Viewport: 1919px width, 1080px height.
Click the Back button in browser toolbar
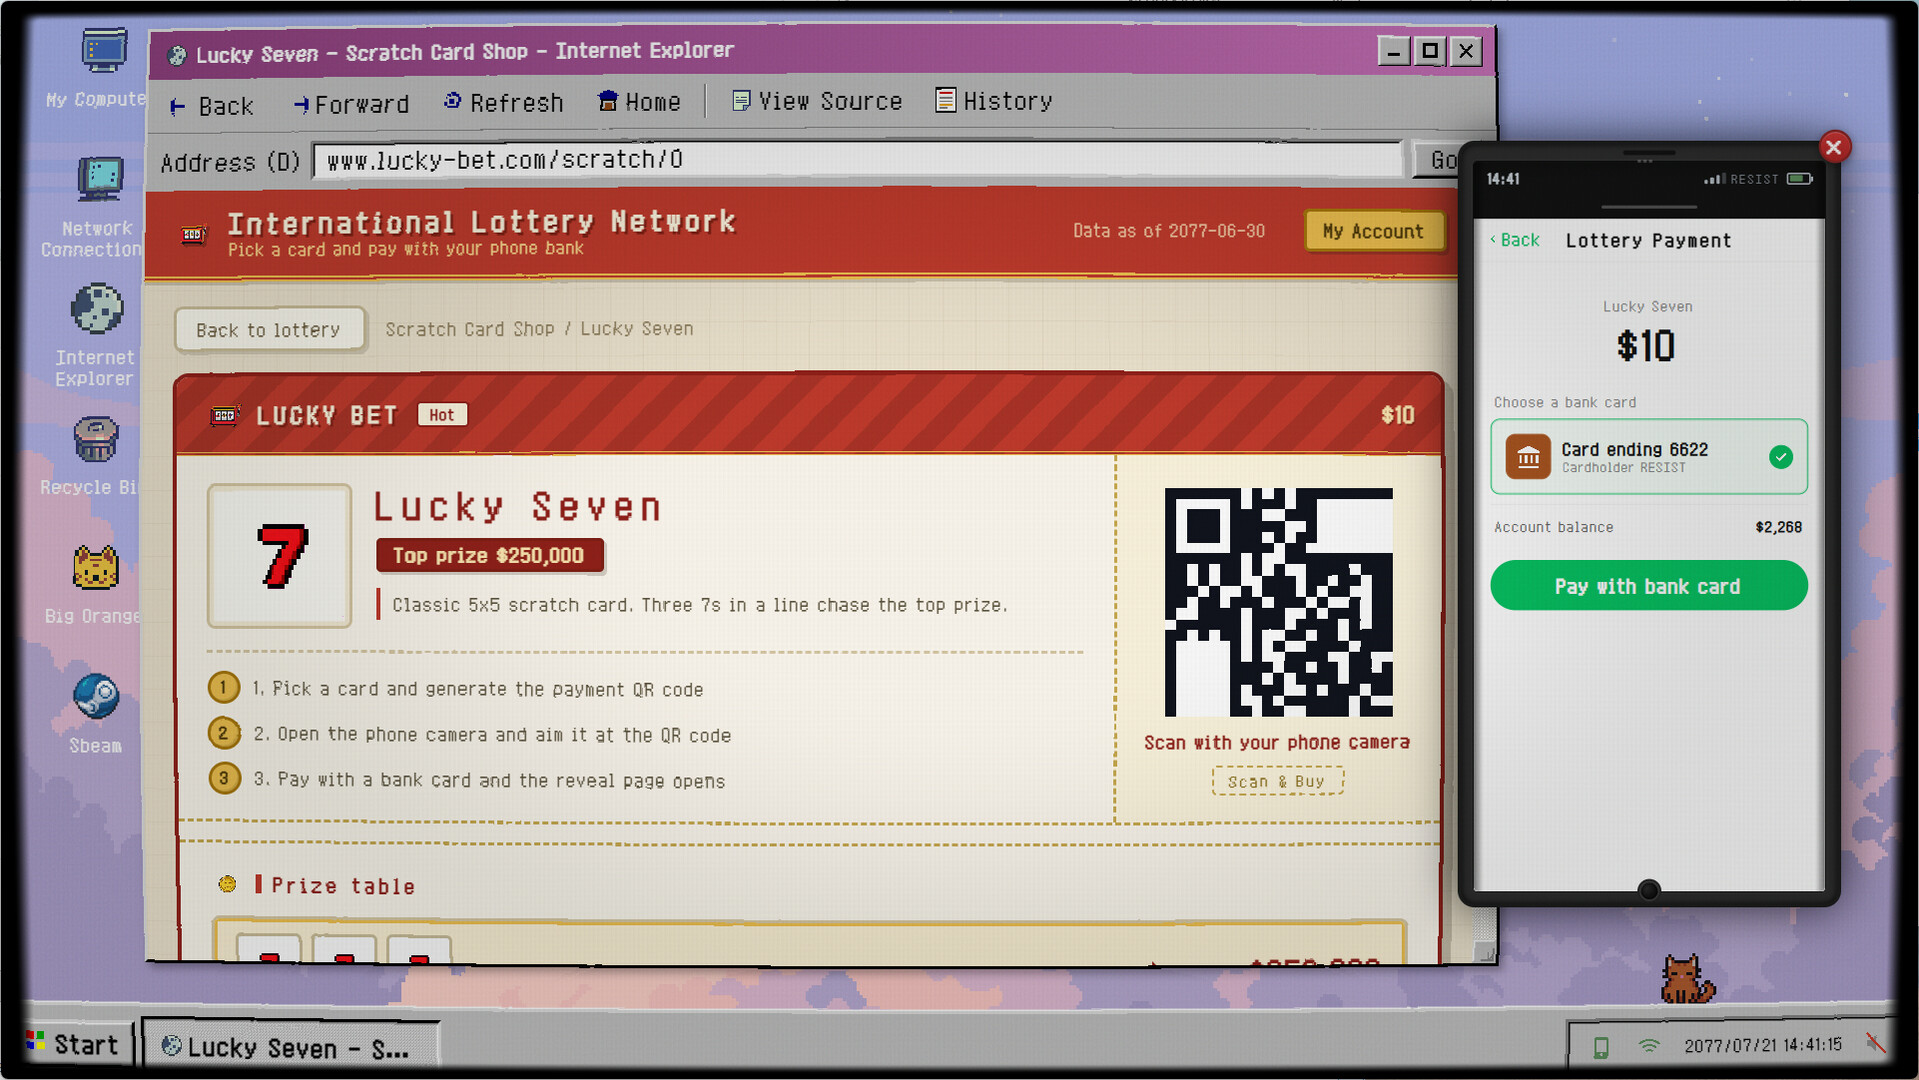coord(211,105)
